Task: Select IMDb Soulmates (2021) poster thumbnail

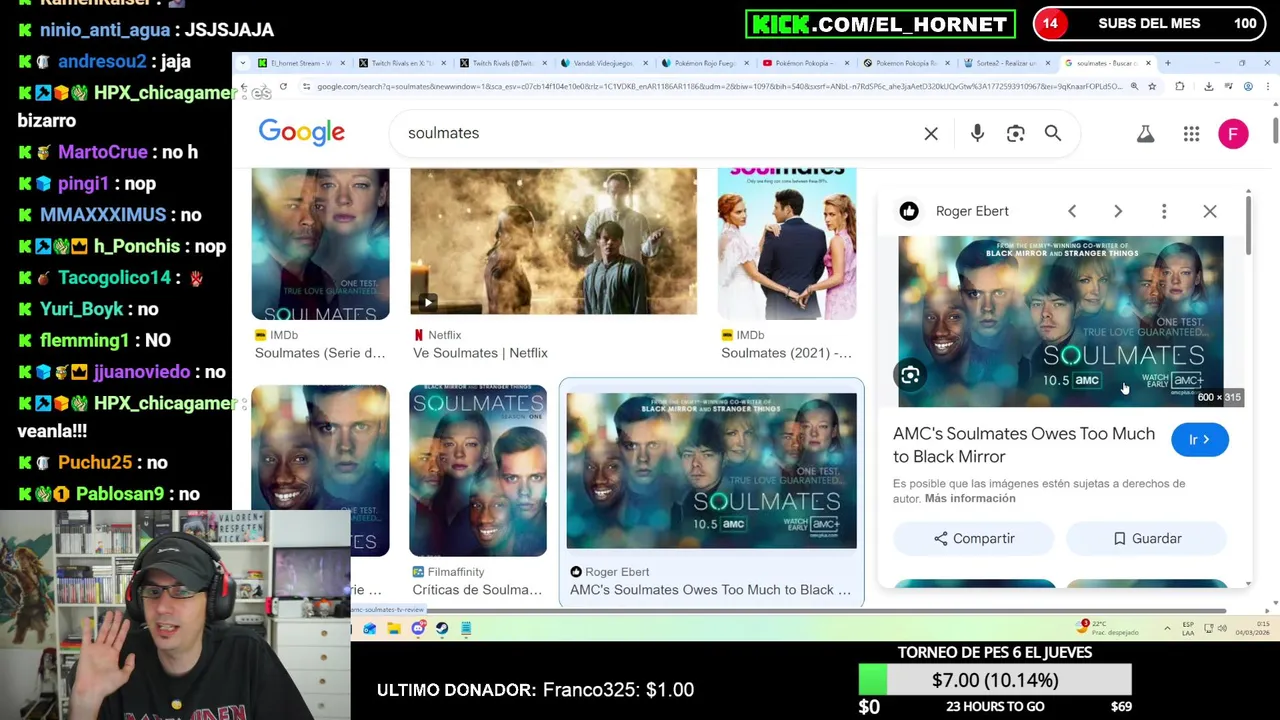Action: point(787,244)
